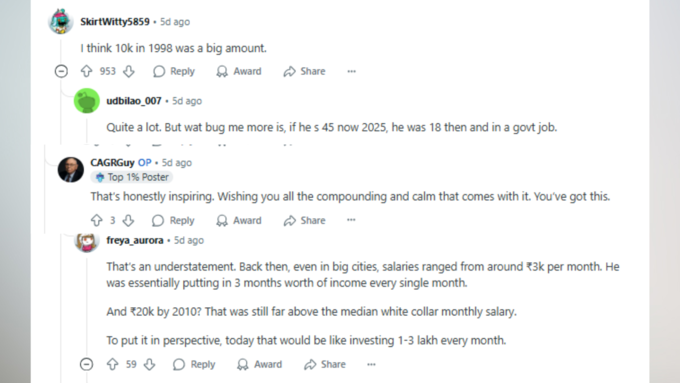View CAGRGuy's avatar photo
680x383 pixels.
(x=71, y=170)
